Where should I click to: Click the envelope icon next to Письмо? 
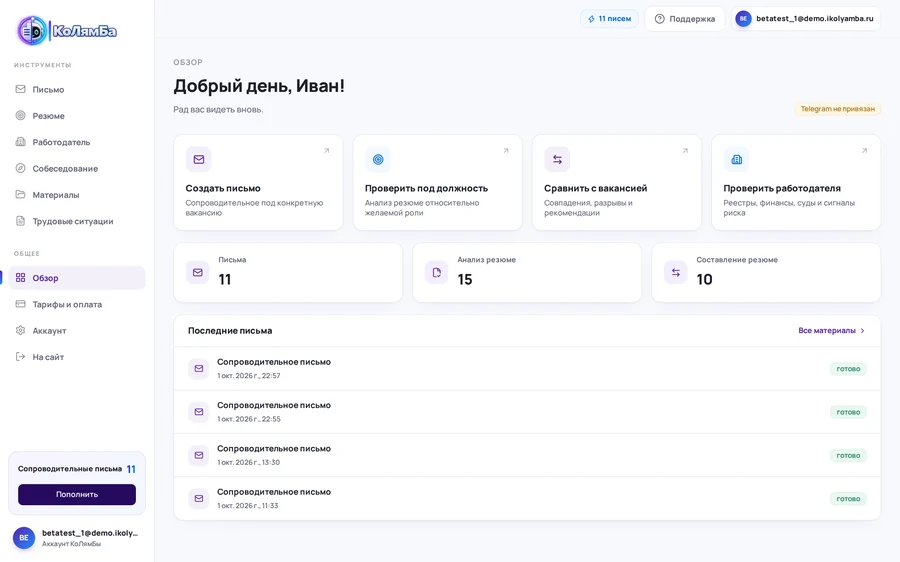coord(21,89)
